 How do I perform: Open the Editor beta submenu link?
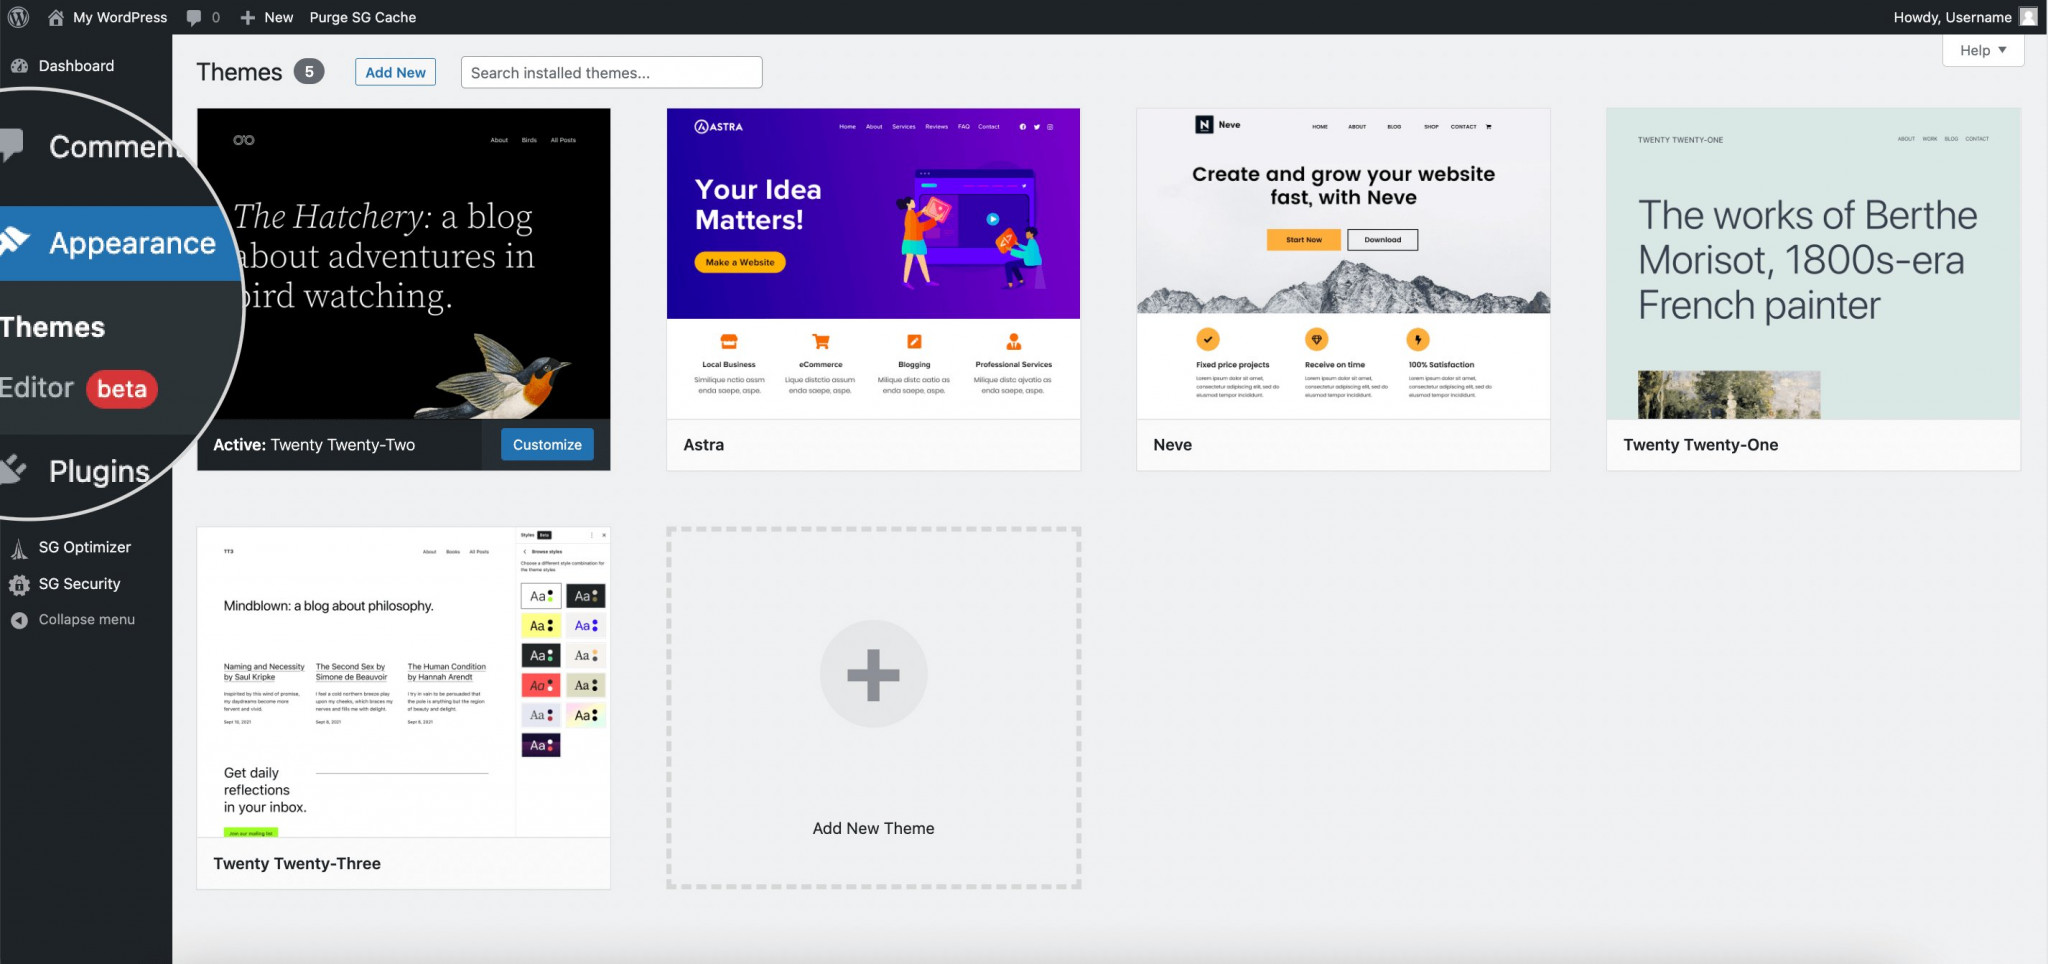click(78, 388)
